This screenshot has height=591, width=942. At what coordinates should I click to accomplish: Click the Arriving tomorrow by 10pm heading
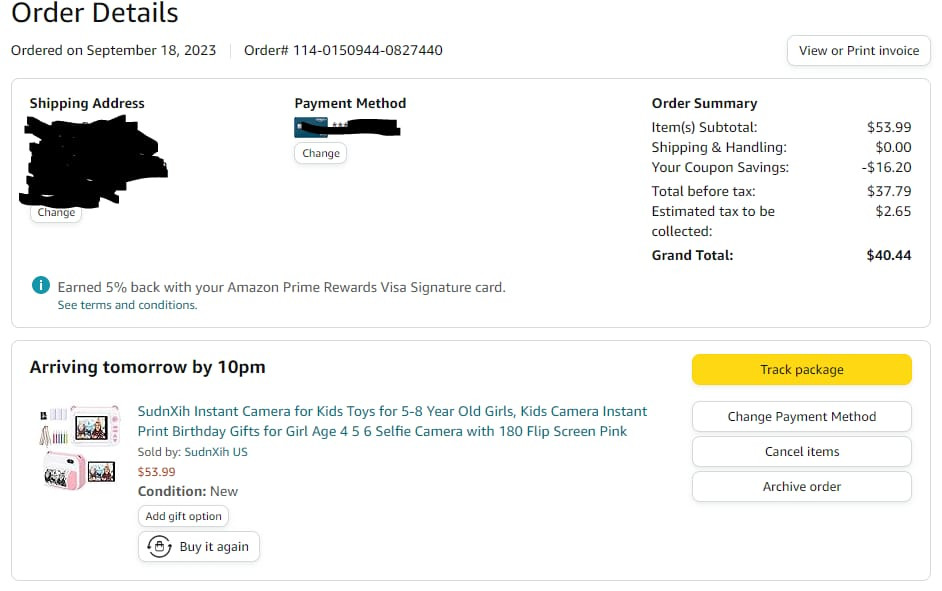click(148, 367)
